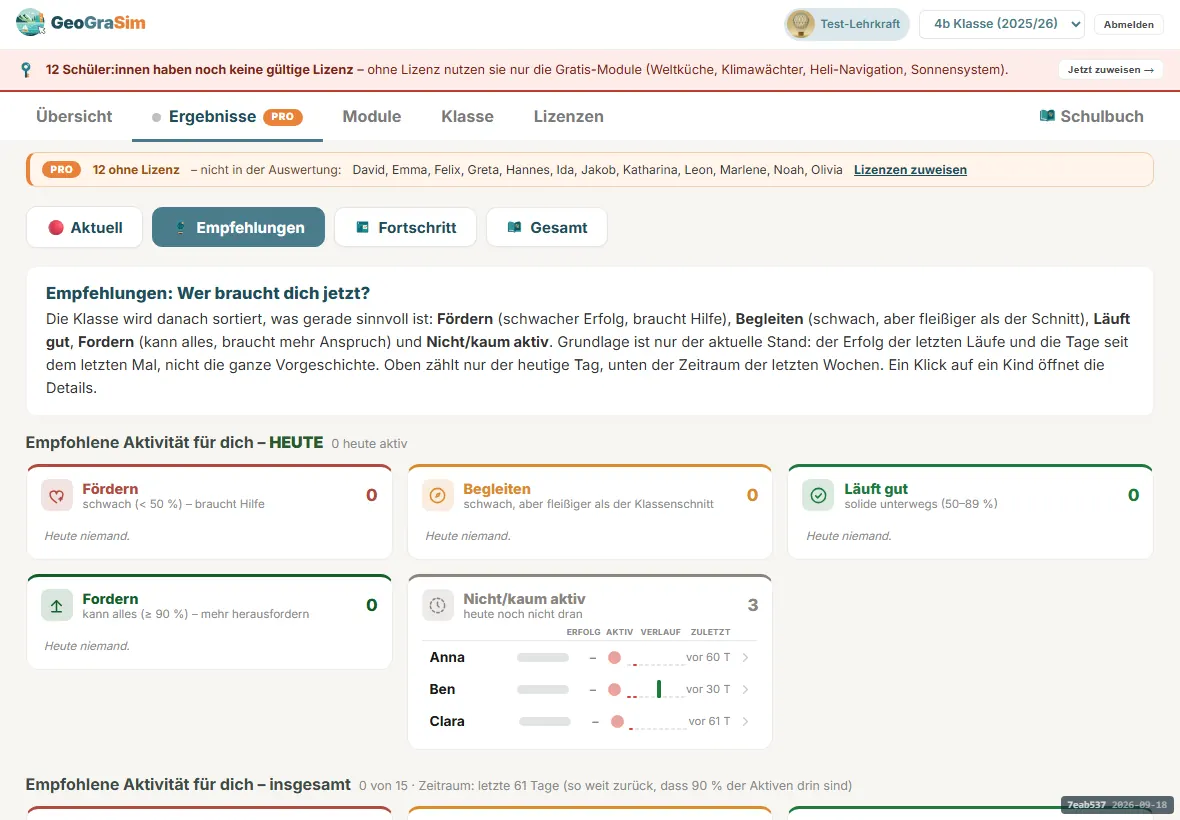Click the 'vor 30 T' value

[708, 690]
